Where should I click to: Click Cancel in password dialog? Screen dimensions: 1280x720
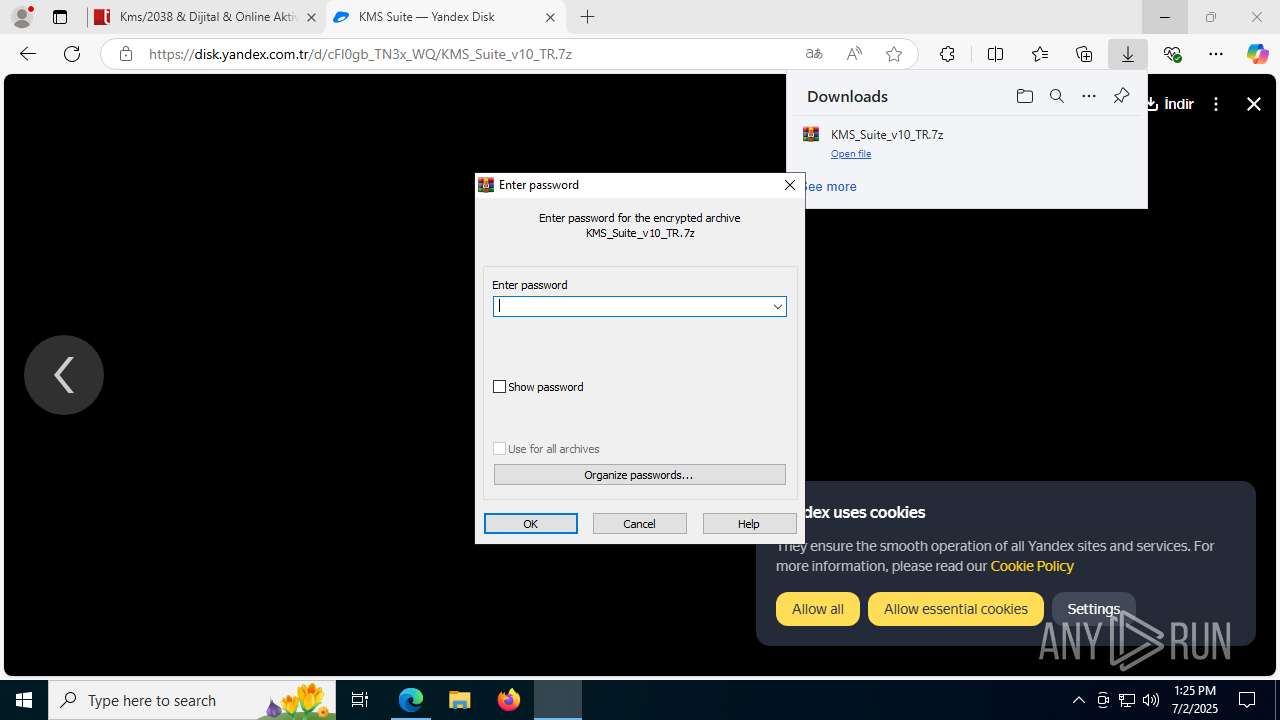(640, 524)
